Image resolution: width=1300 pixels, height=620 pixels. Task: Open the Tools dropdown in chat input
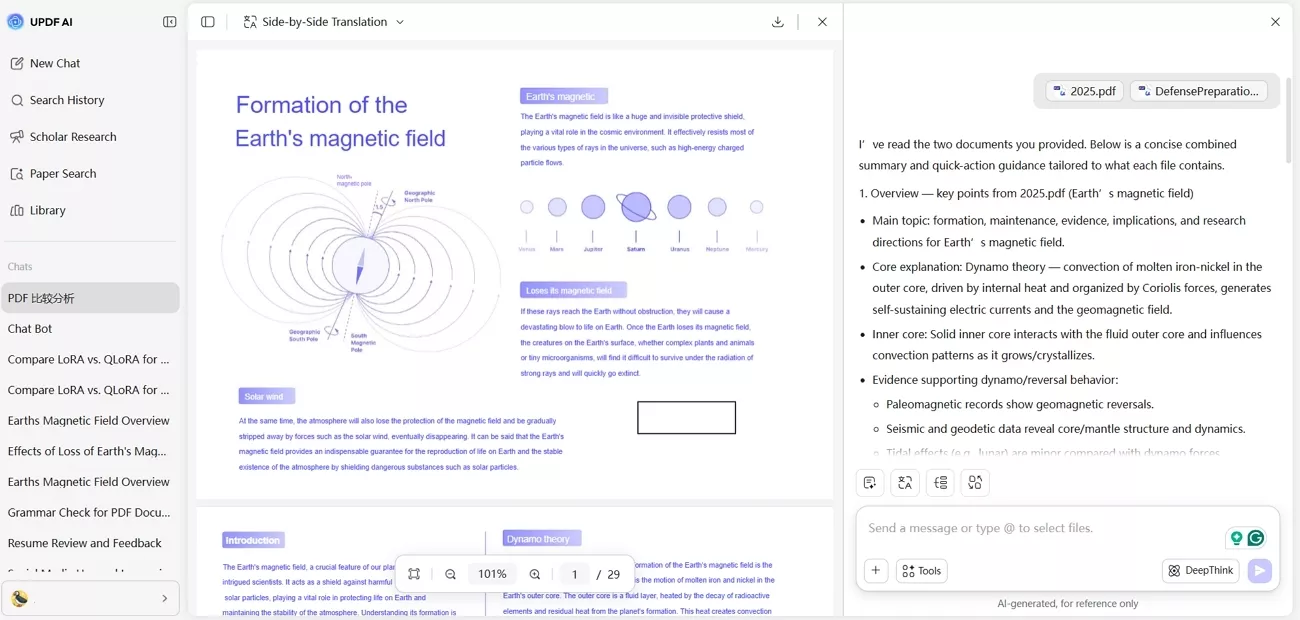(x=920, y=570)
